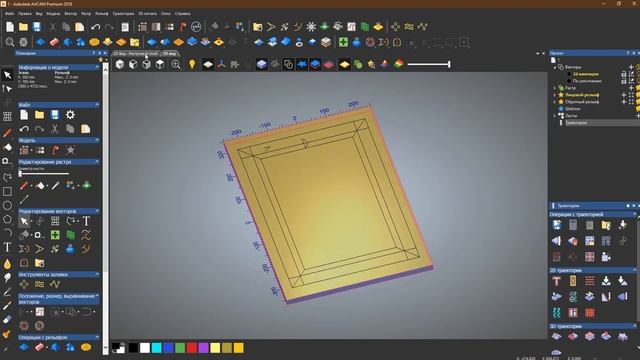This screenshot has height=360, width=640.
Task: Toggle the yellow lightbulb lighting icon in the view toolbar
Action: 192,64
